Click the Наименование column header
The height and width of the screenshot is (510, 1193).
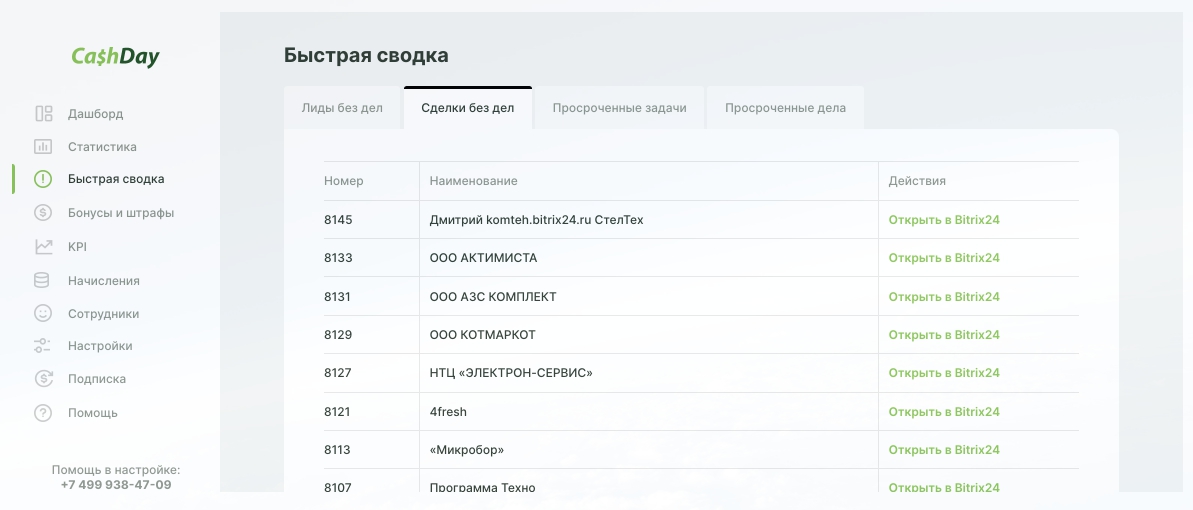[473, 181]
